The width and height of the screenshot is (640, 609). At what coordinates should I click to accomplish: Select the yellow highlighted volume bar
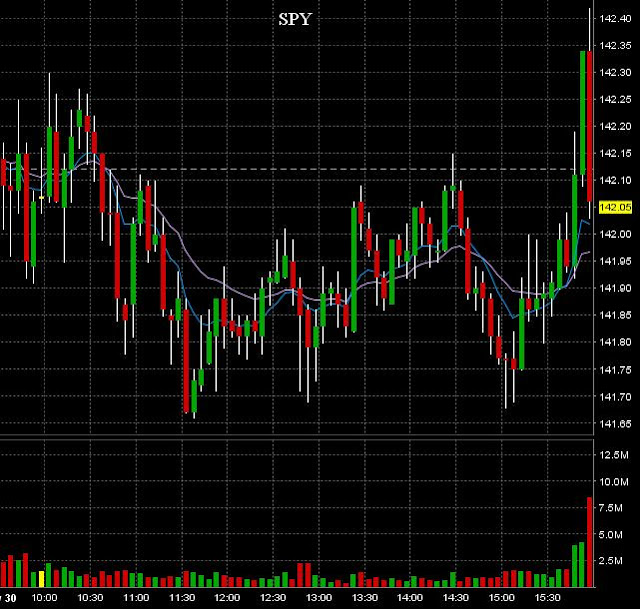click(41, 579)
